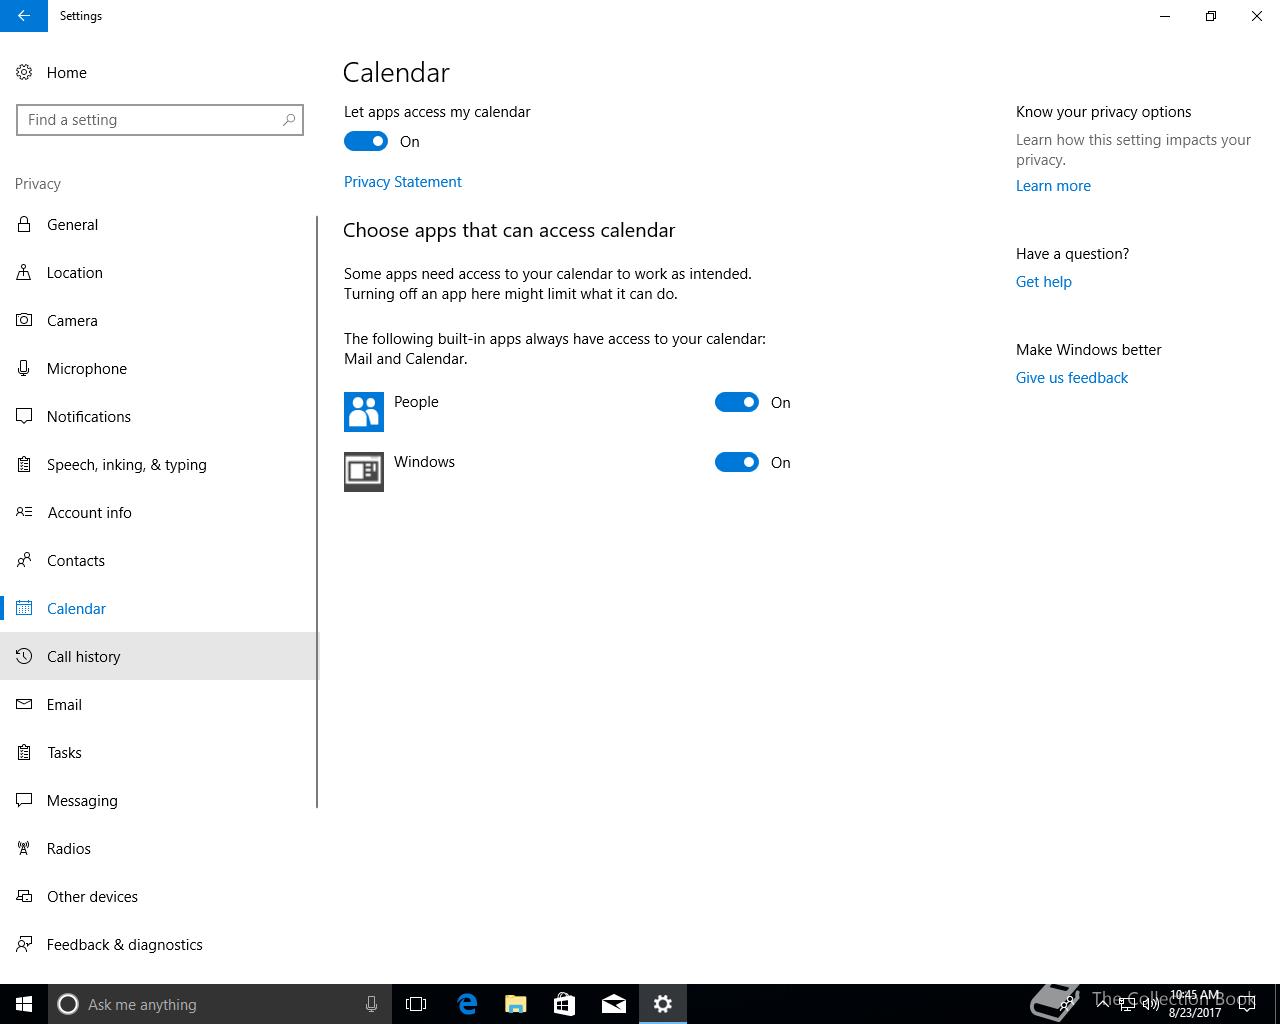Click the Find a setting search box
Screen dimensions: 1280x1024
[160, 120]
